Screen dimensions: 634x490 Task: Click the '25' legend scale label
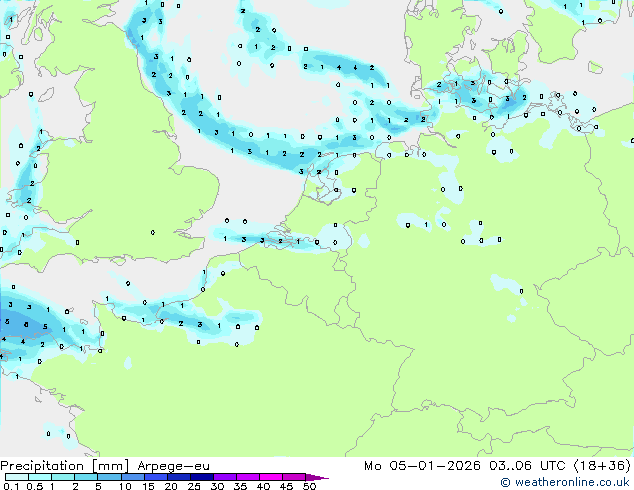(x=194, y=486)
